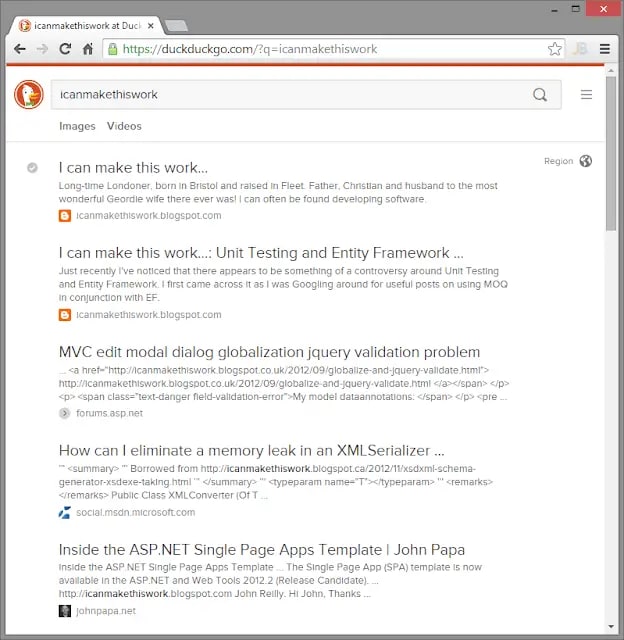This screenshot has width=624, height=640.
Task: Click the forums.asp.net favicon icon
Action: 64,413
